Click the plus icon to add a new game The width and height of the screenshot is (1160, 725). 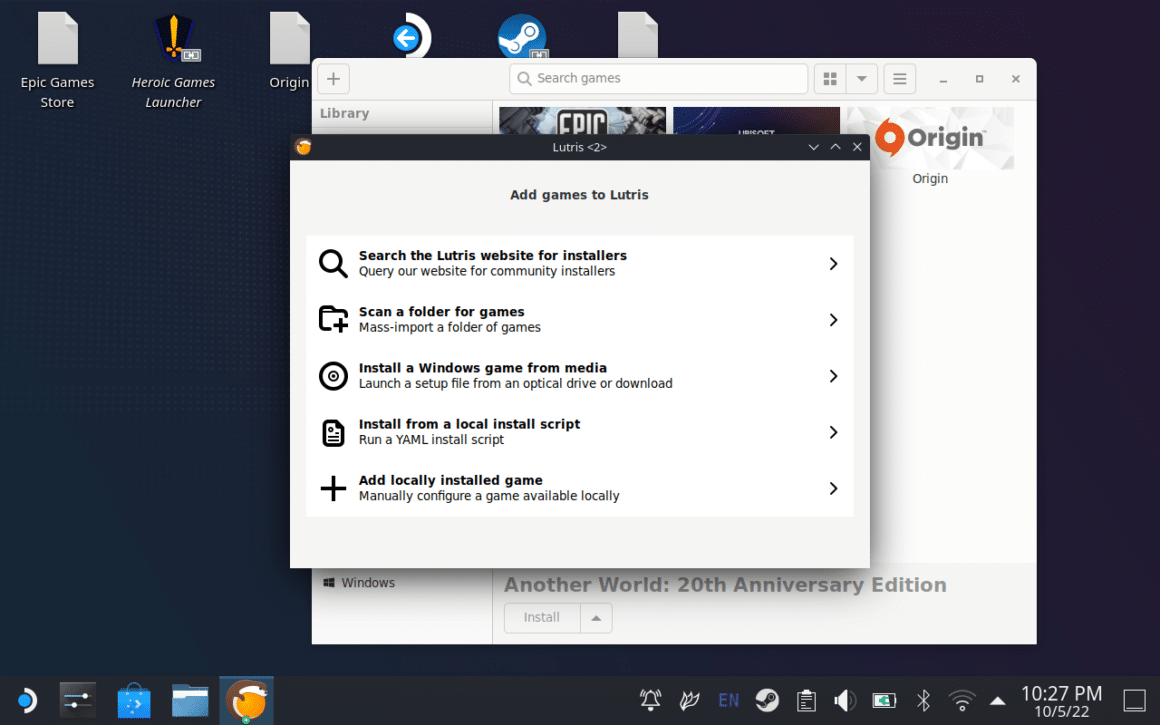pos(333,78)
